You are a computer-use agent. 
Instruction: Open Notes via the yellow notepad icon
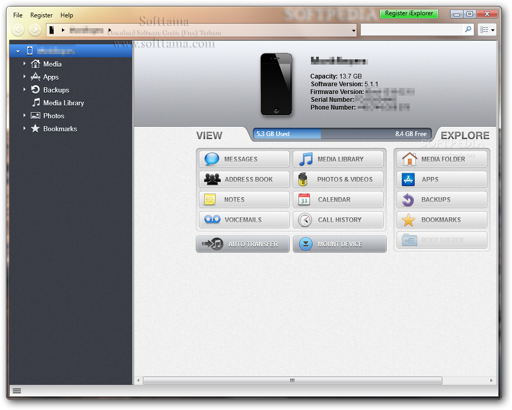(210, 199)
